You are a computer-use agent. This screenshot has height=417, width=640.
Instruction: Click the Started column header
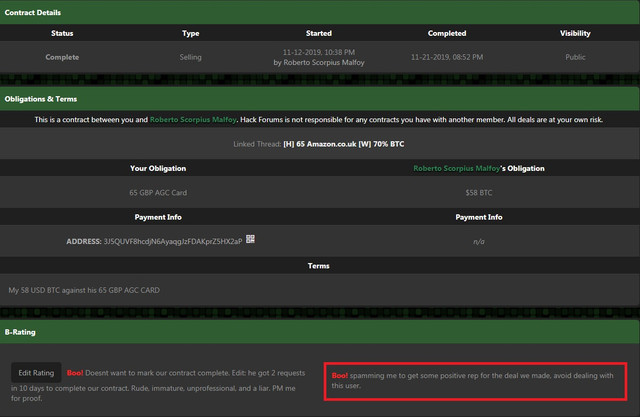(x=319, y=33)
